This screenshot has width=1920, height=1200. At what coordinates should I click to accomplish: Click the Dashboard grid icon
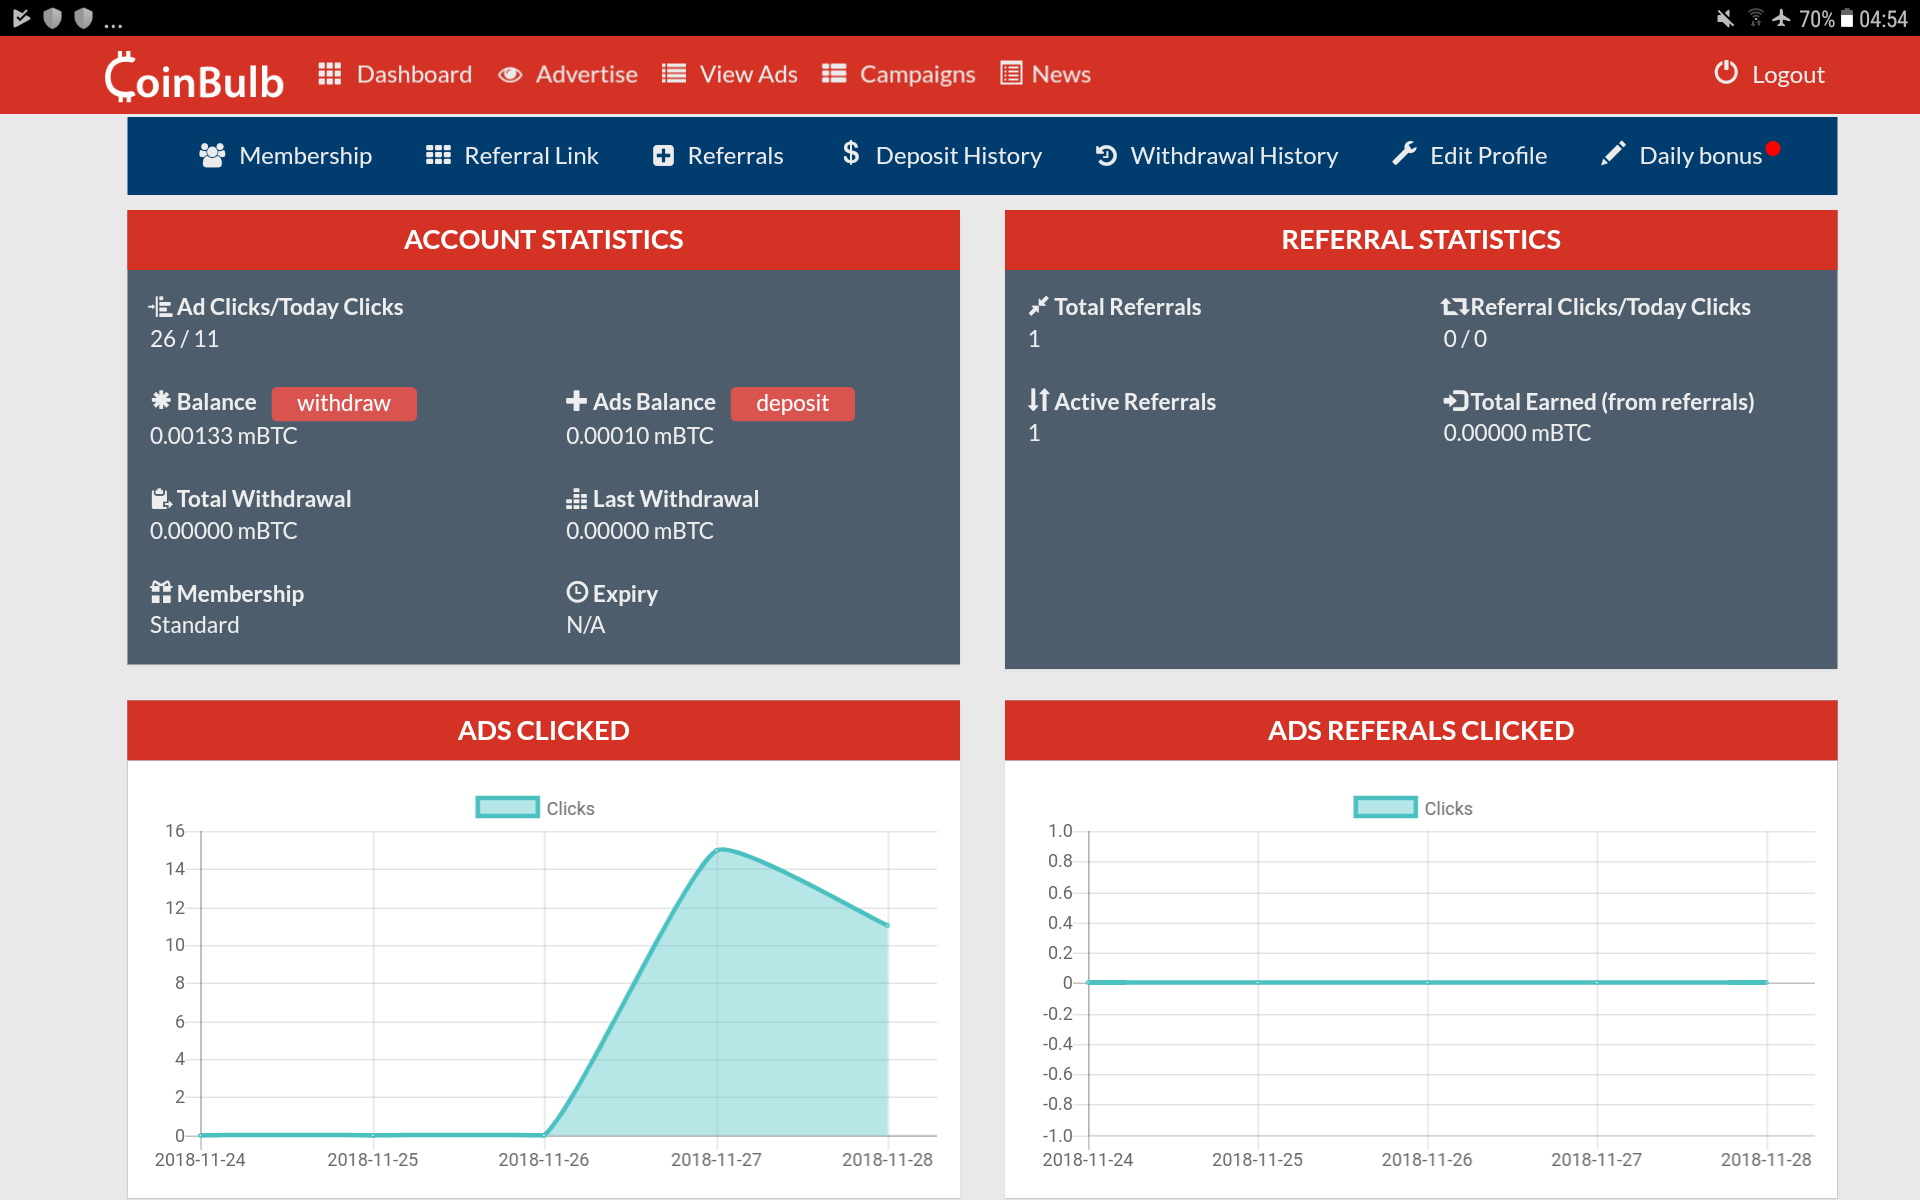coord(330,74)
